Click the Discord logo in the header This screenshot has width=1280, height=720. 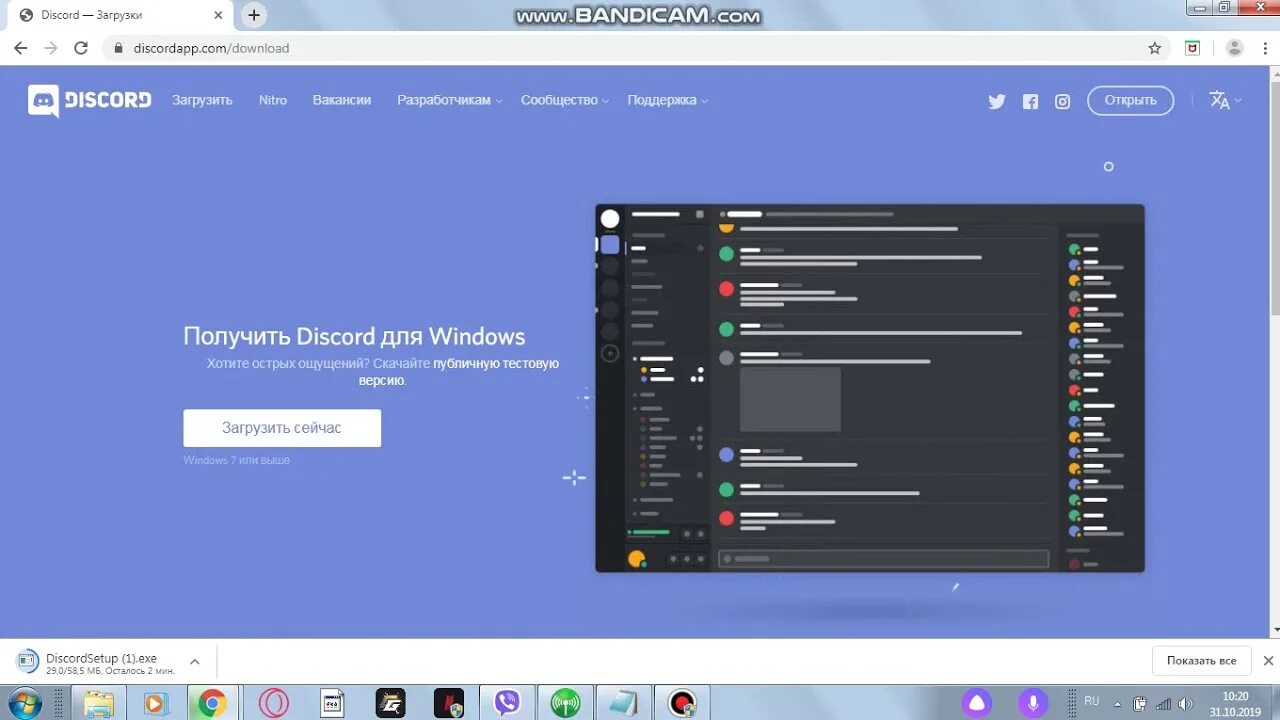pos(90,100)
